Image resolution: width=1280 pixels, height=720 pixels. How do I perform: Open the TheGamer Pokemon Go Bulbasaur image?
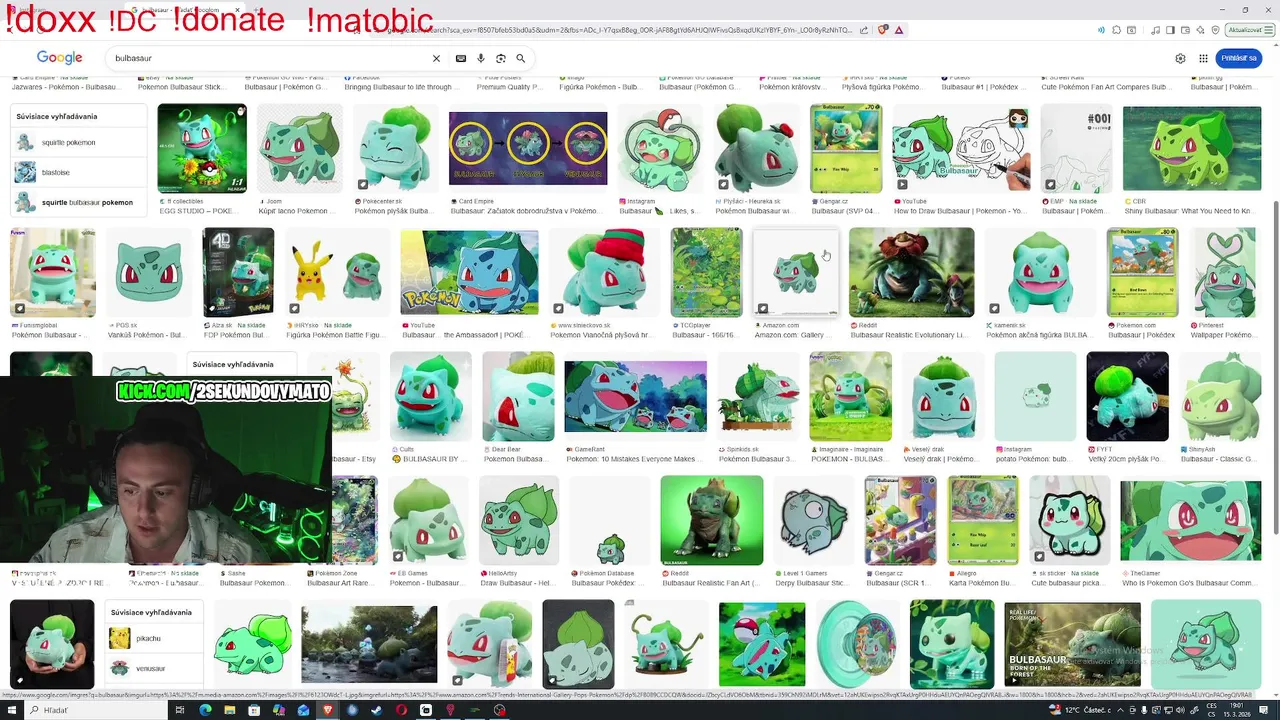[x=1191, y=520]
